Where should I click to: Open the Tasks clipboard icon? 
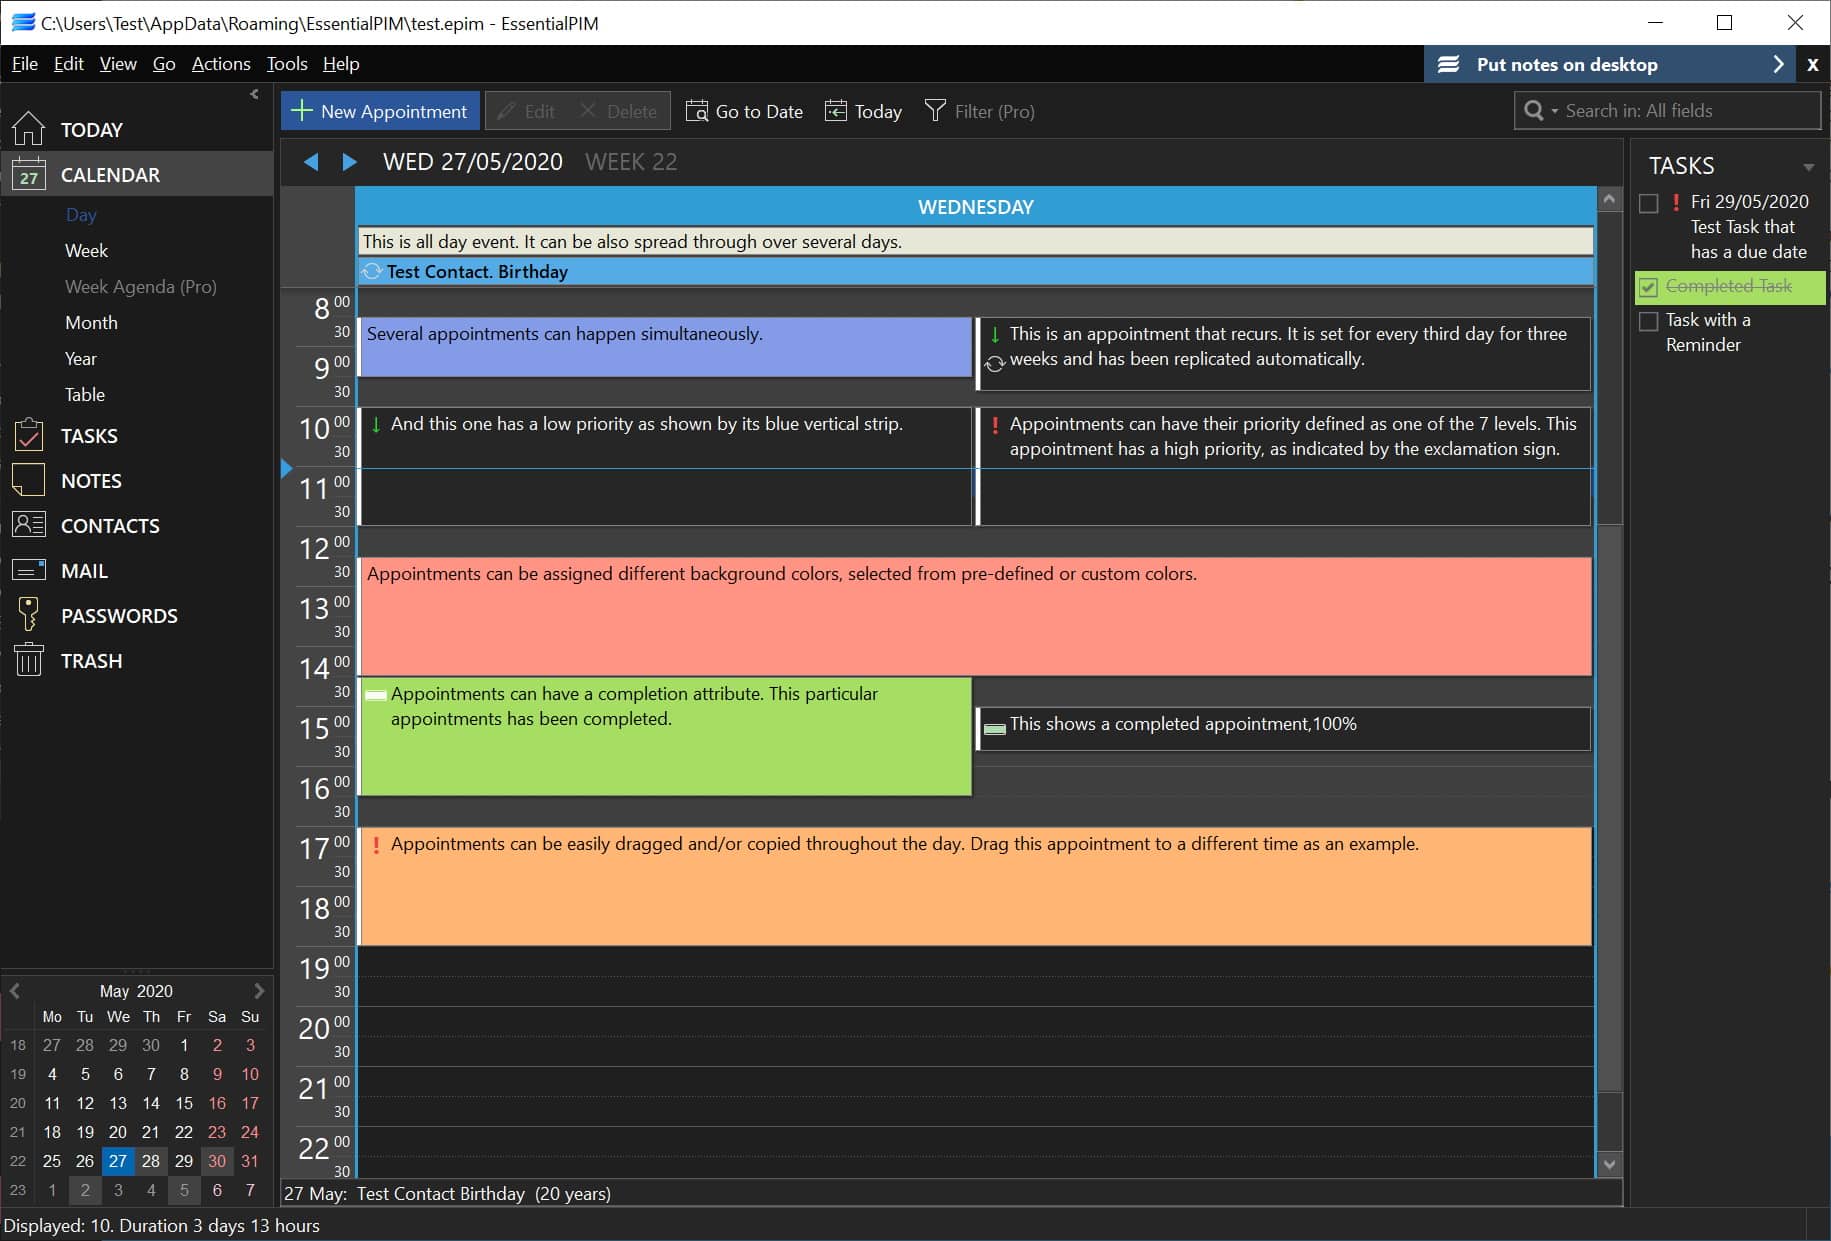[28, 435]
